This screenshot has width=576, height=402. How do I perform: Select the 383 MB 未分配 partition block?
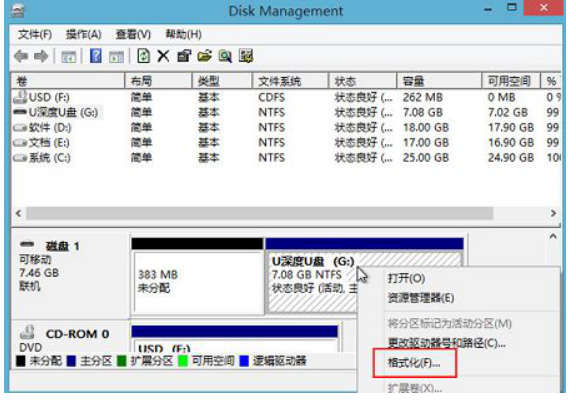(x=198, y=281)
